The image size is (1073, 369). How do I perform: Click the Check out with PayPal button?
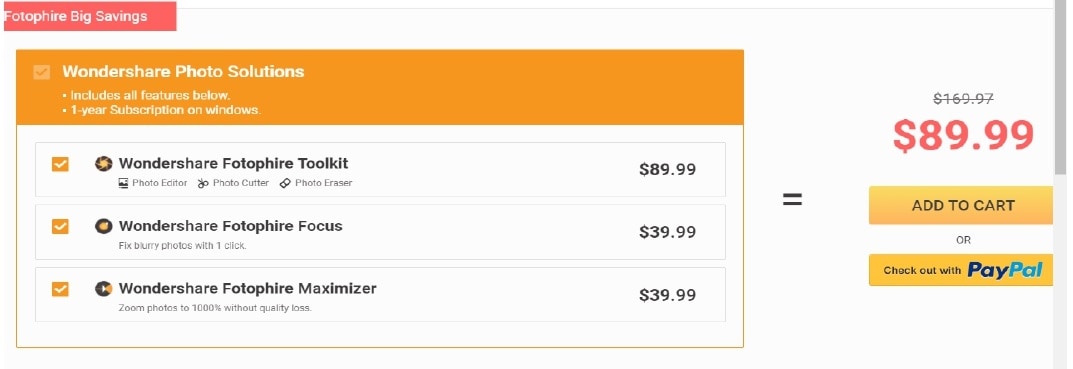tap(961, 270)
